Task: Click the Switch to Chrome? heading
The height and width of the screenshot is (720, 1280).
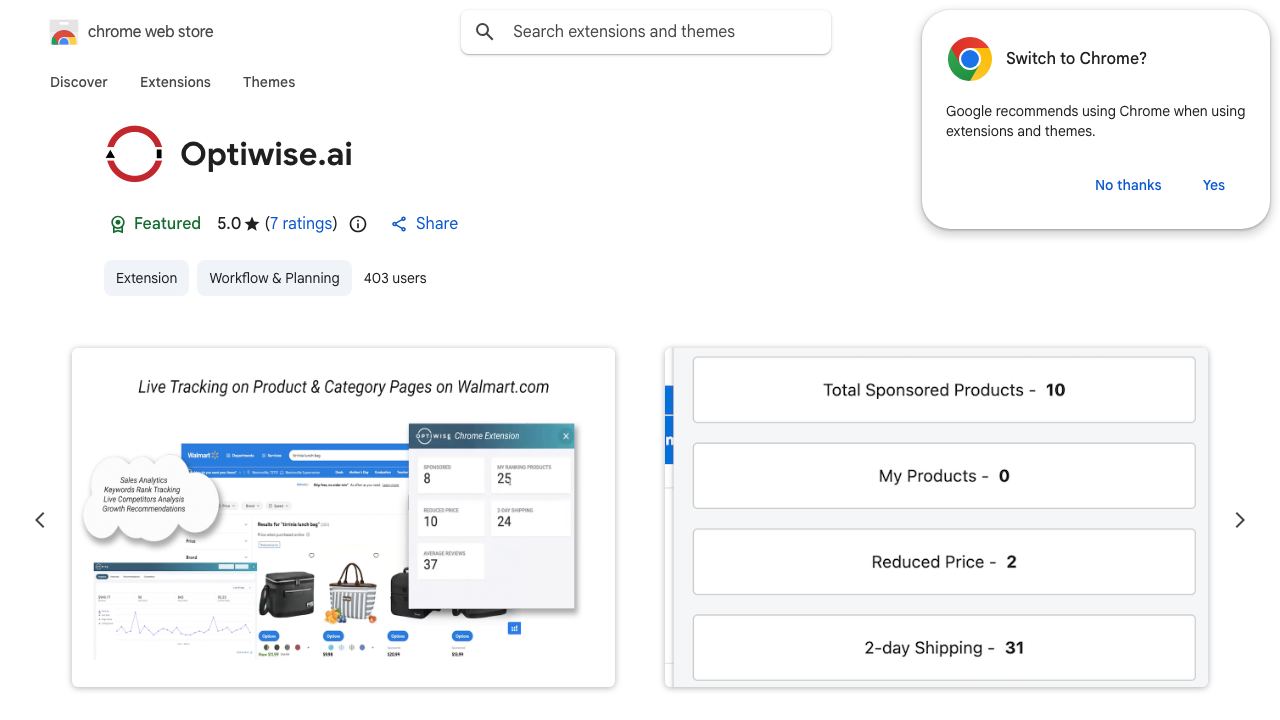Action: tap(1076, 58)
